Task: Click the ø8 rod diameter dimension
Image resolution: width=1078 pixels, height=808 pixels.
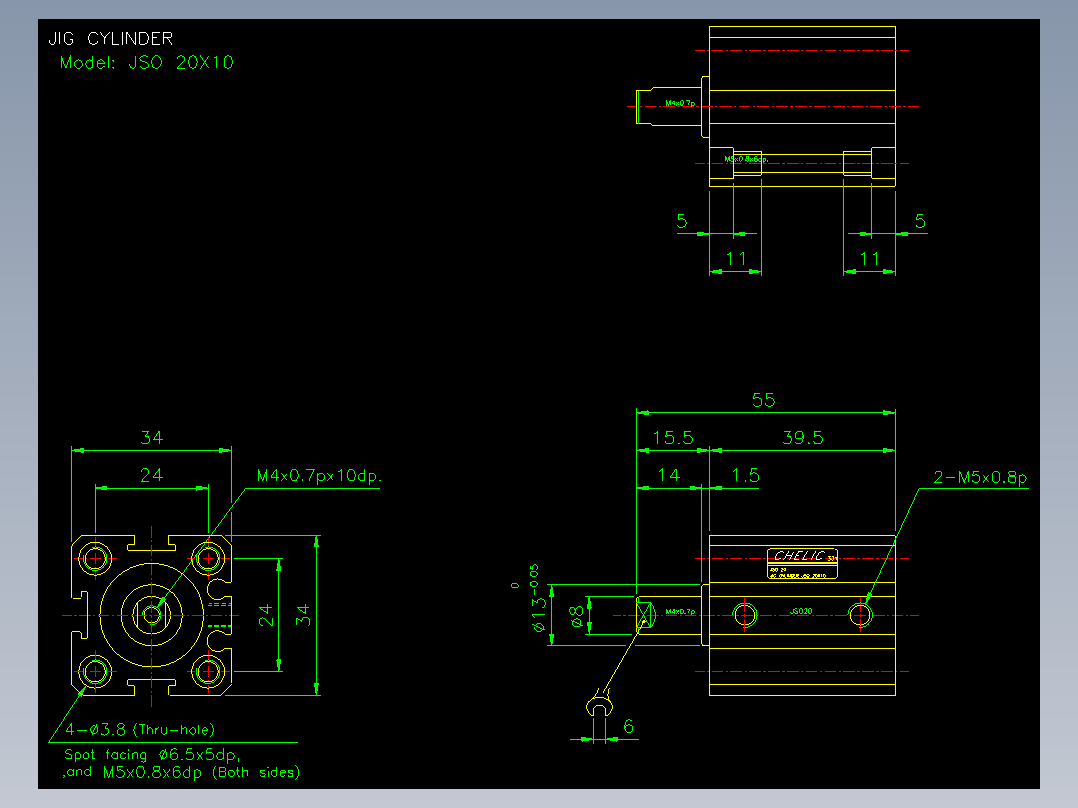Action: (578, 615)
